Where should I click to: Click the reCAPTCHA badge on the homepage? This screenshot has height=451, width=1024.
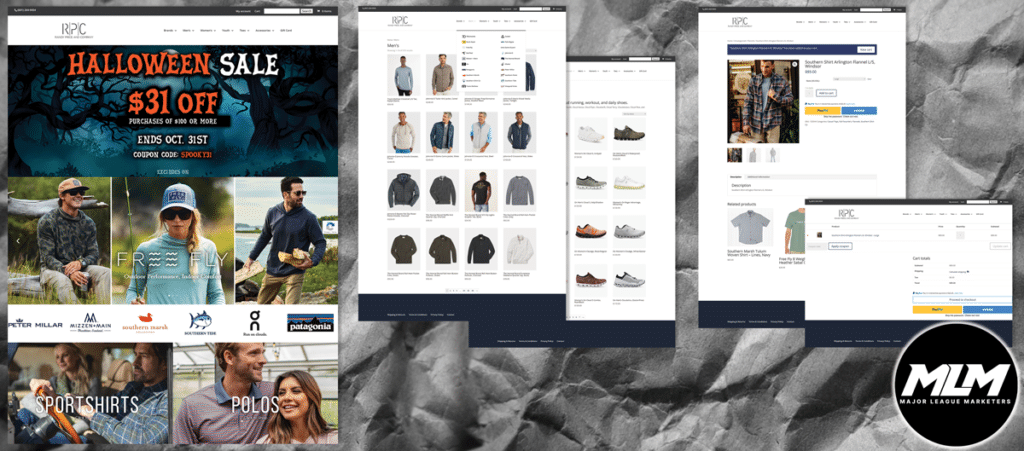pos(331,228)
